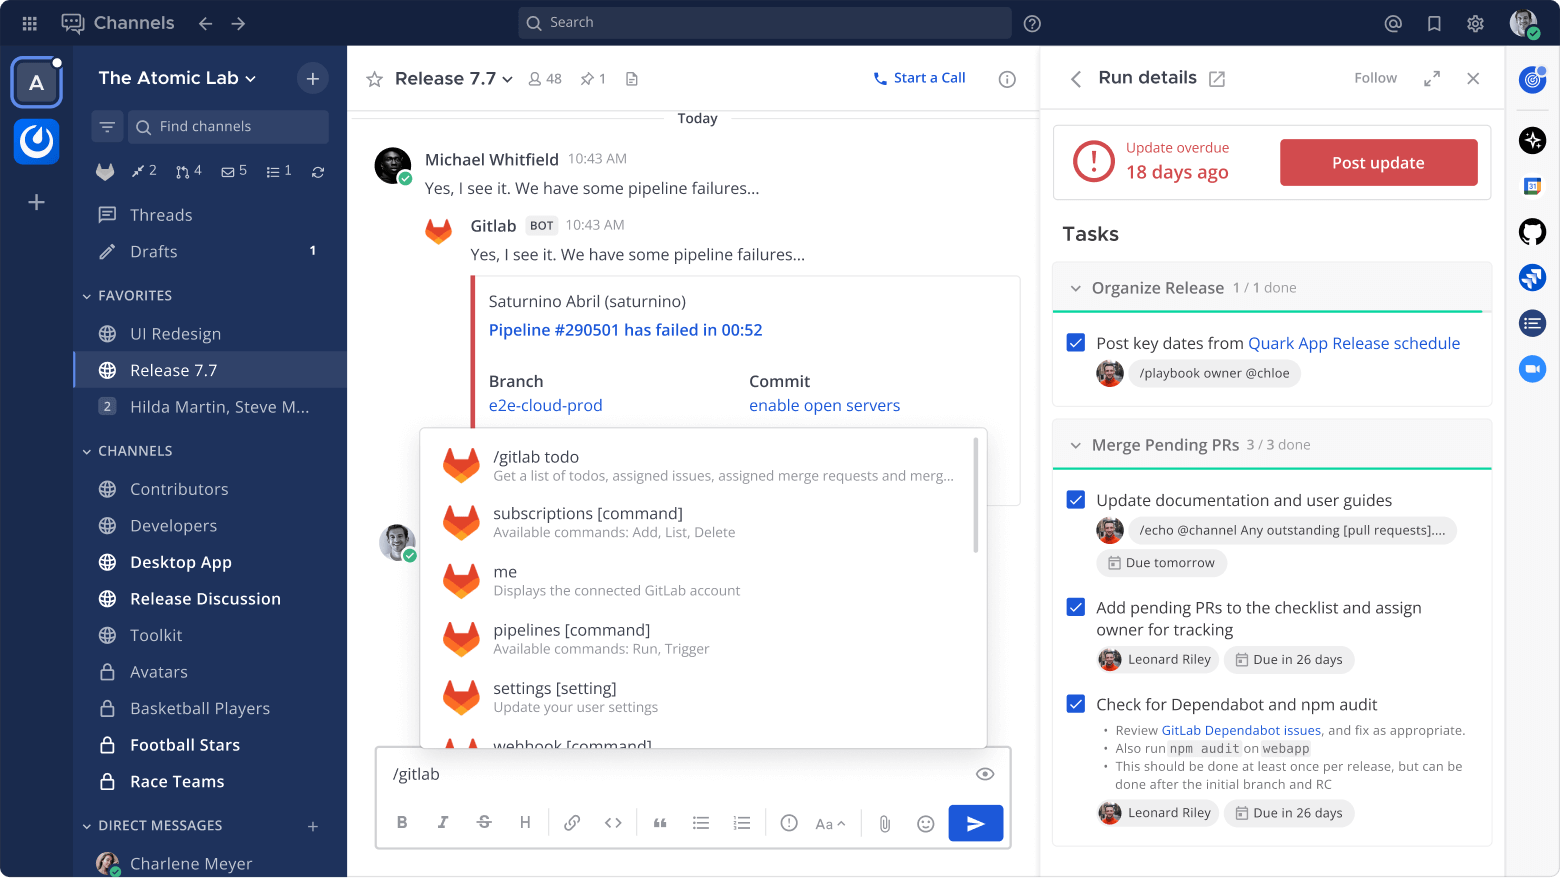Uncheck Add pending PRs task checkbox
Image resolution: width=1560 pixels, height=878 pixels.
point(1076,607)
